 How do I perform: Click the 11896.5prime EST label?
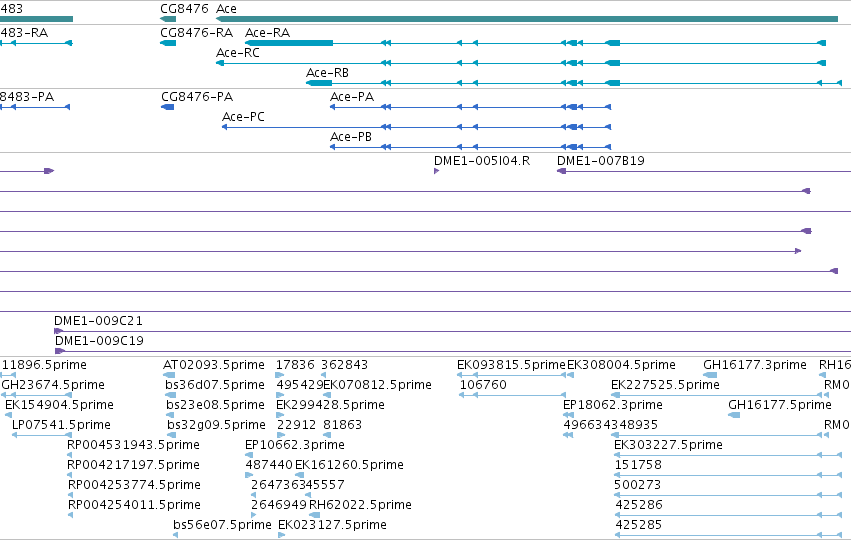[44, 365]
